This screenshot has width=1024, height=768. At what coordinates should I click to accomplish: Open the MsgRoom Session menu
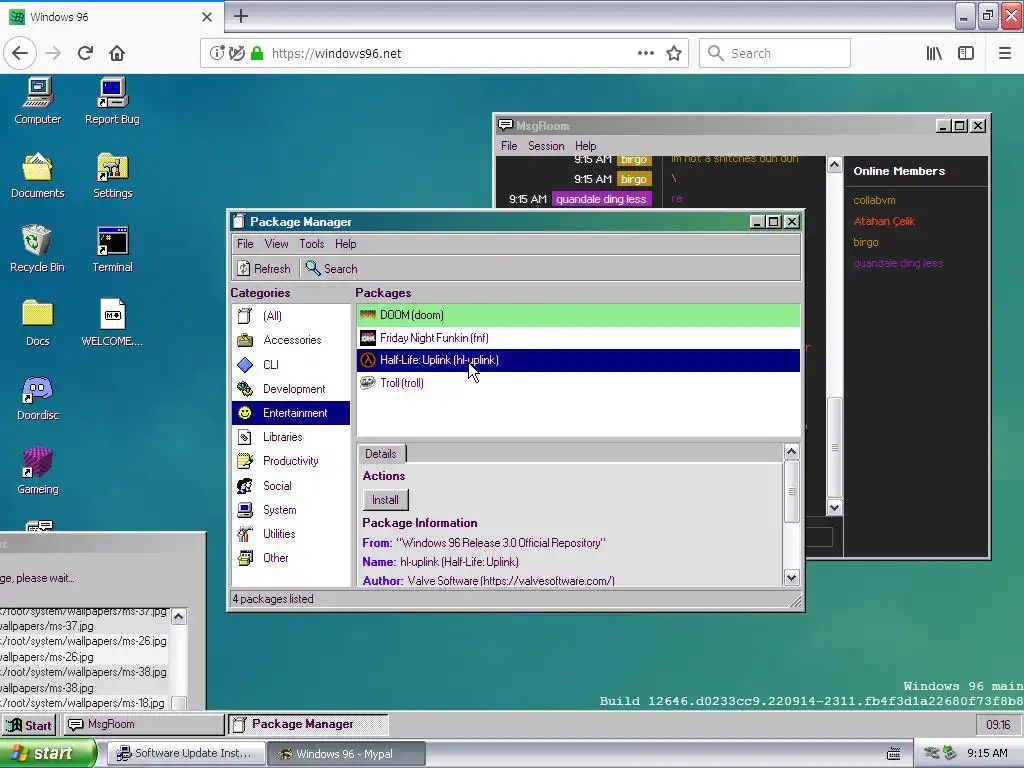coord(546,146)
